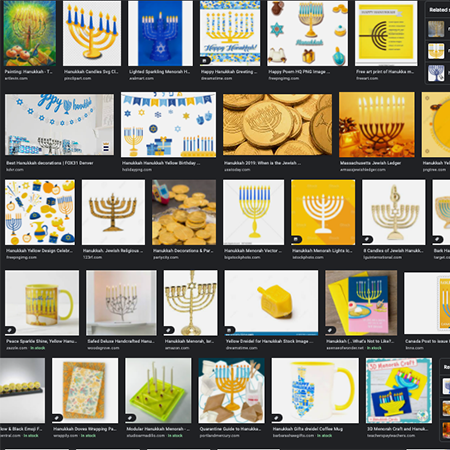The height and width of the screenshot is (450, 450).
Task: Open Happy Poem HQ PNG image thumbnail
Action: (307, 33)
